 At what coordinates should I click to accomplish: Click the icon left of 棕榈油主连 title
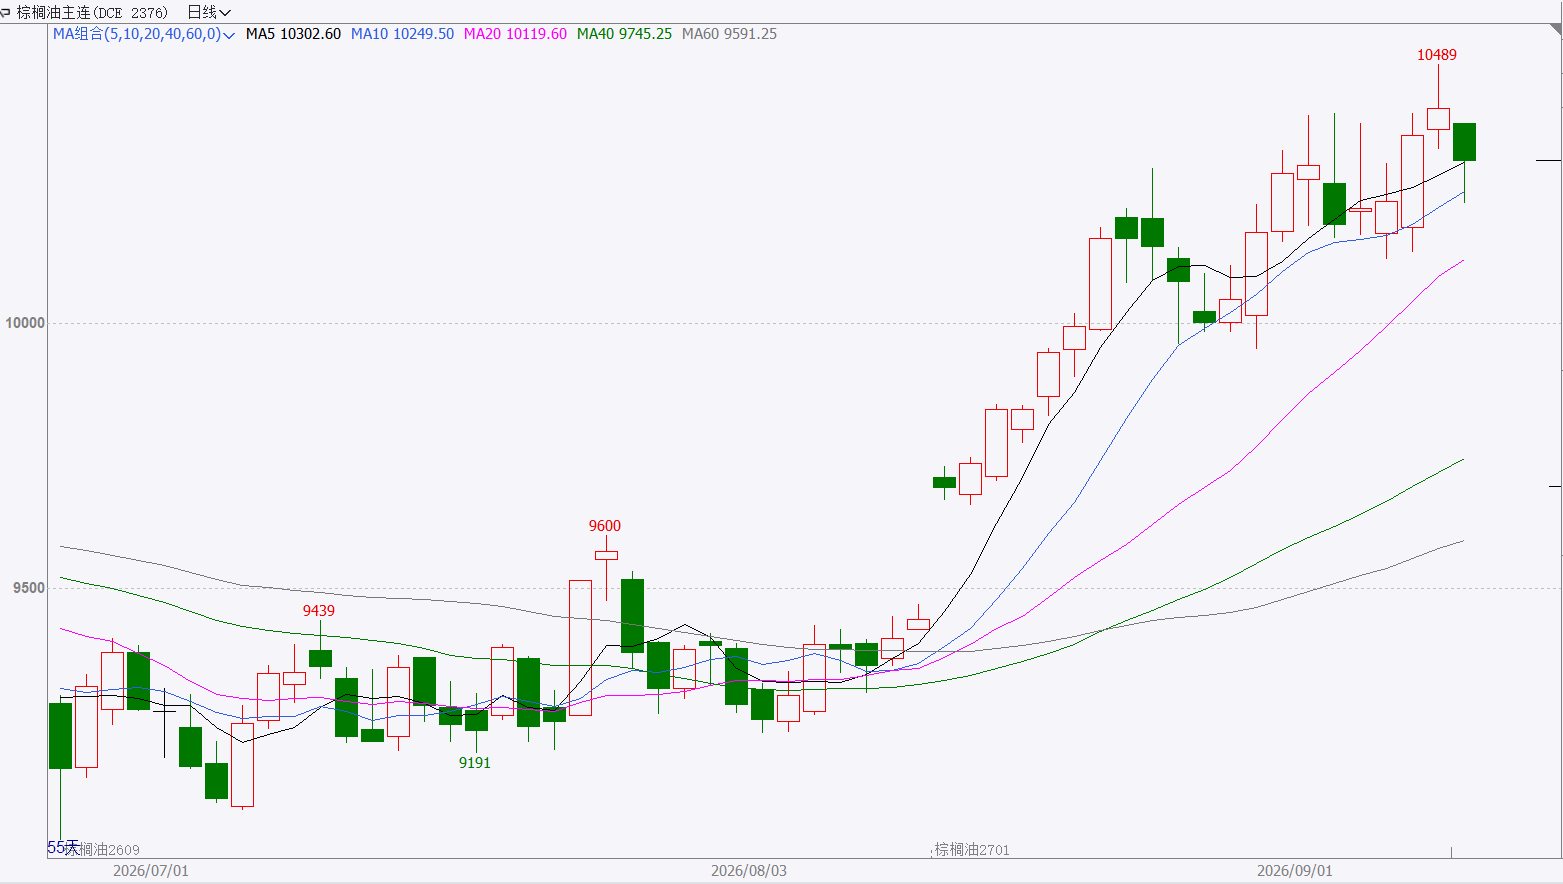[6, 12]
